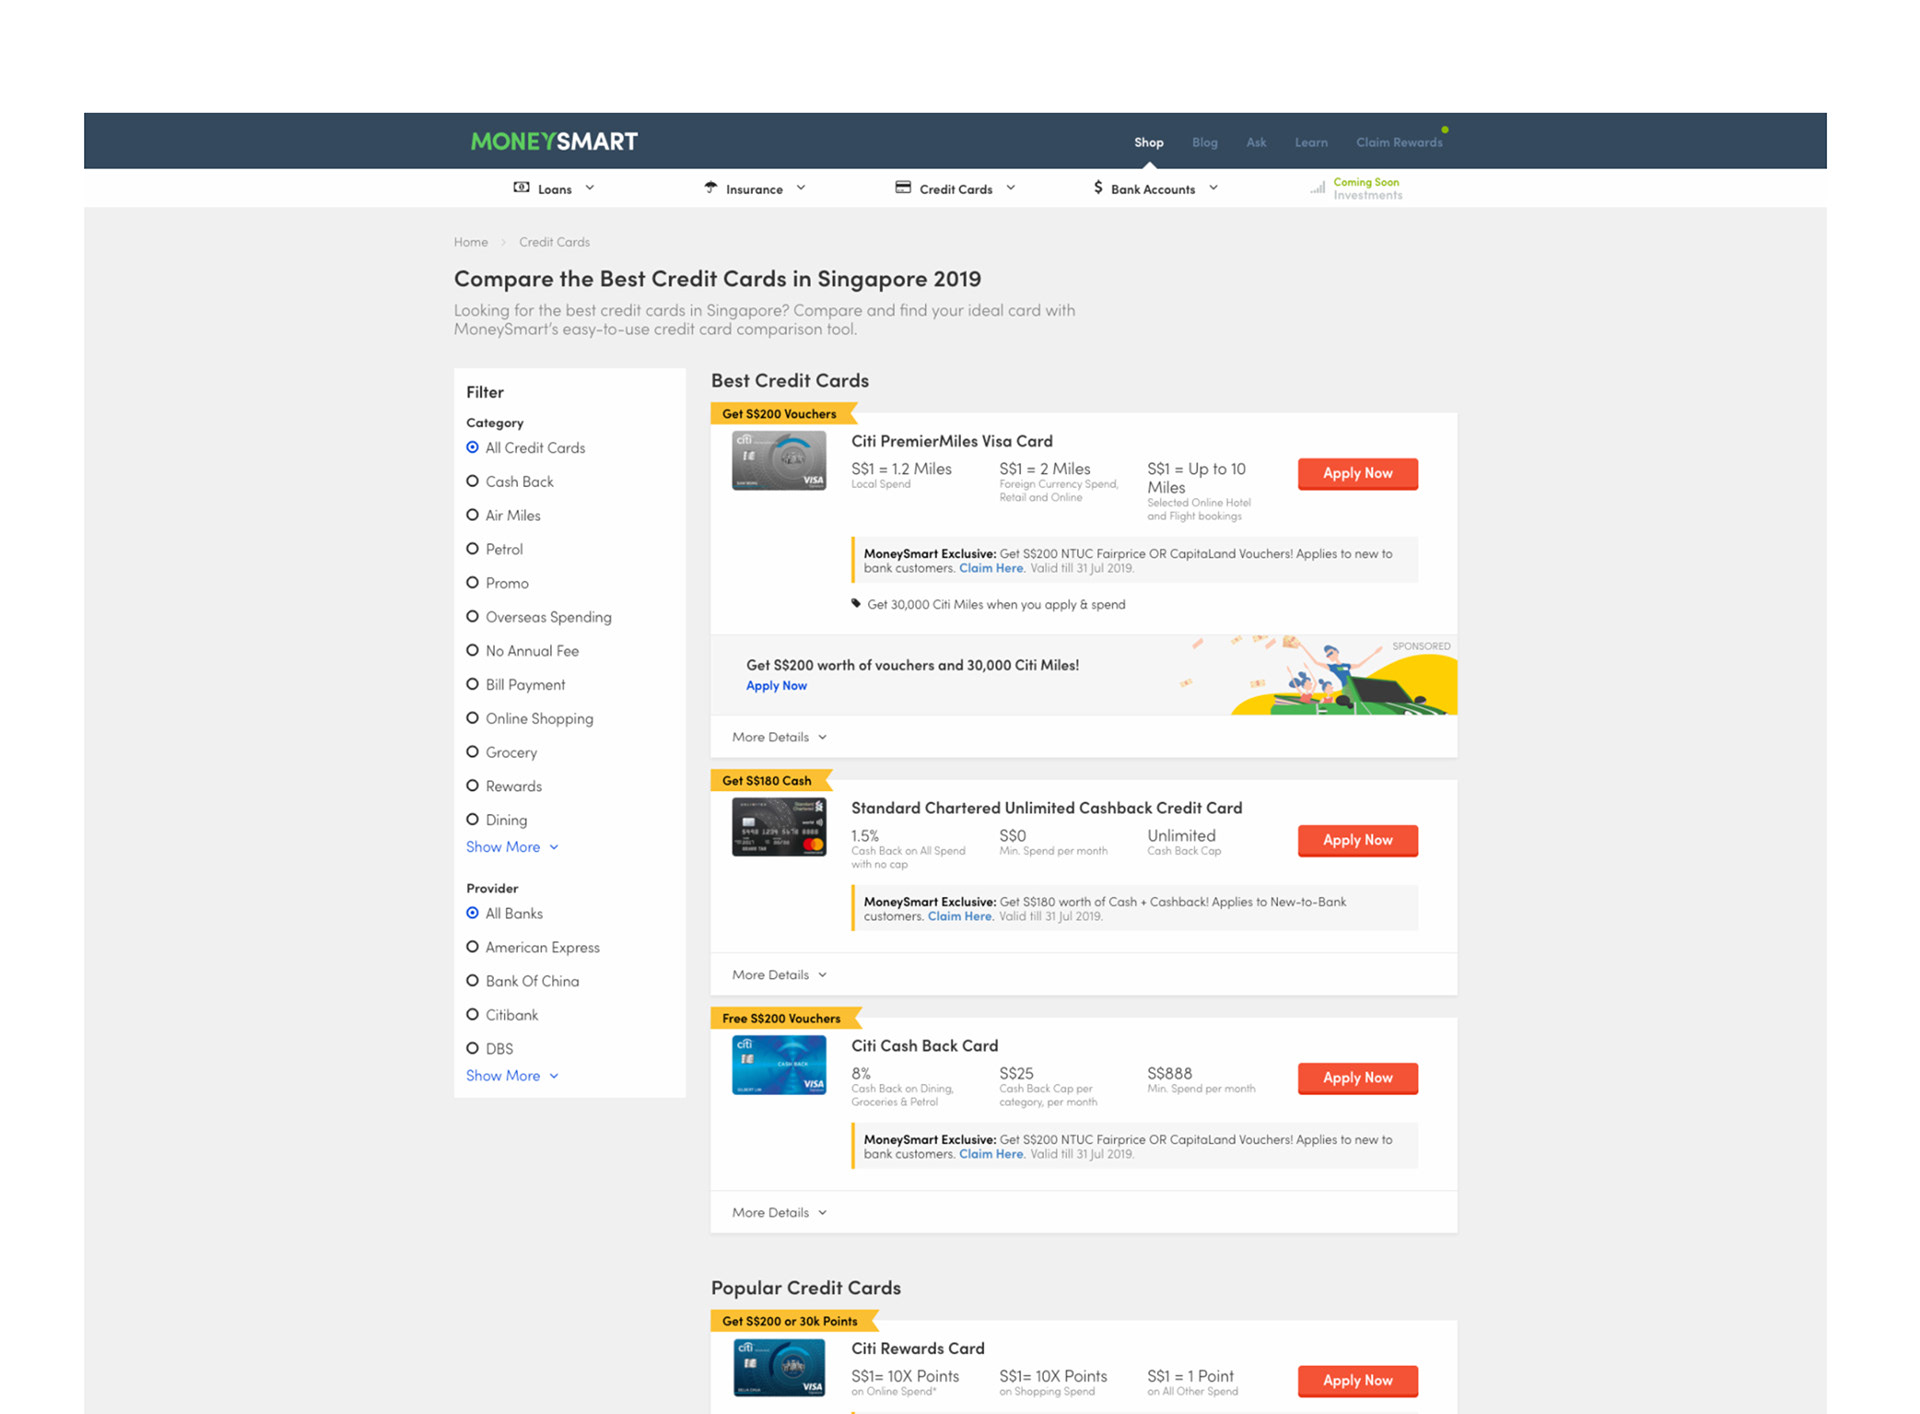1920x1414 pixels.
Task: Open the Citi PremierMiles Visa card image
Action: [779, 460]
